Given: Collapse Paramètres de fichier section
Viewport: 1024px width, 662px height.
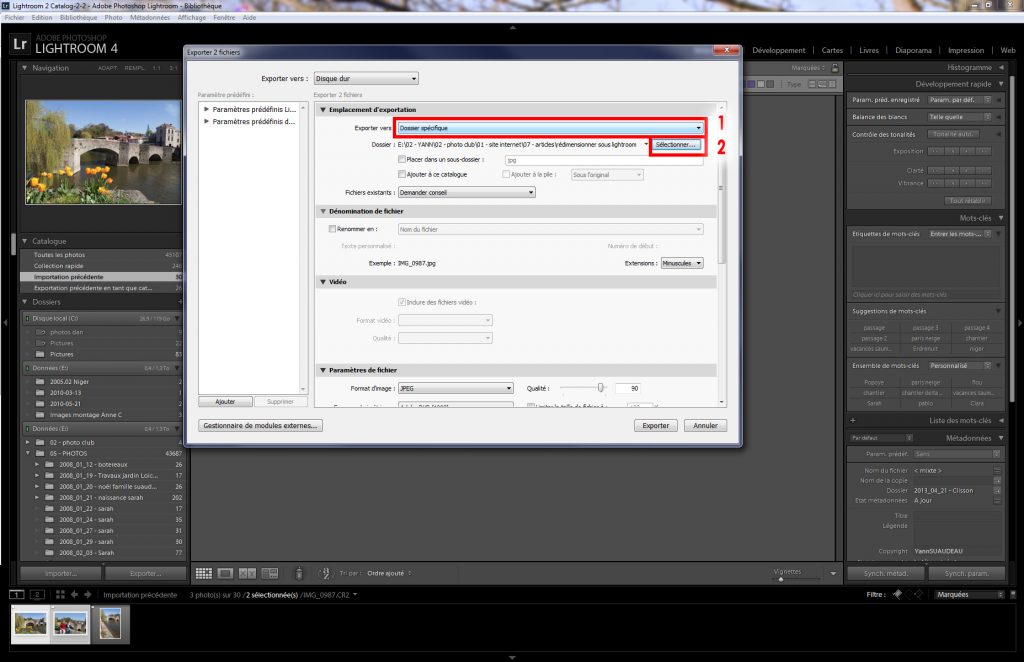Looking at the screenshot, I should click(323, 370).
